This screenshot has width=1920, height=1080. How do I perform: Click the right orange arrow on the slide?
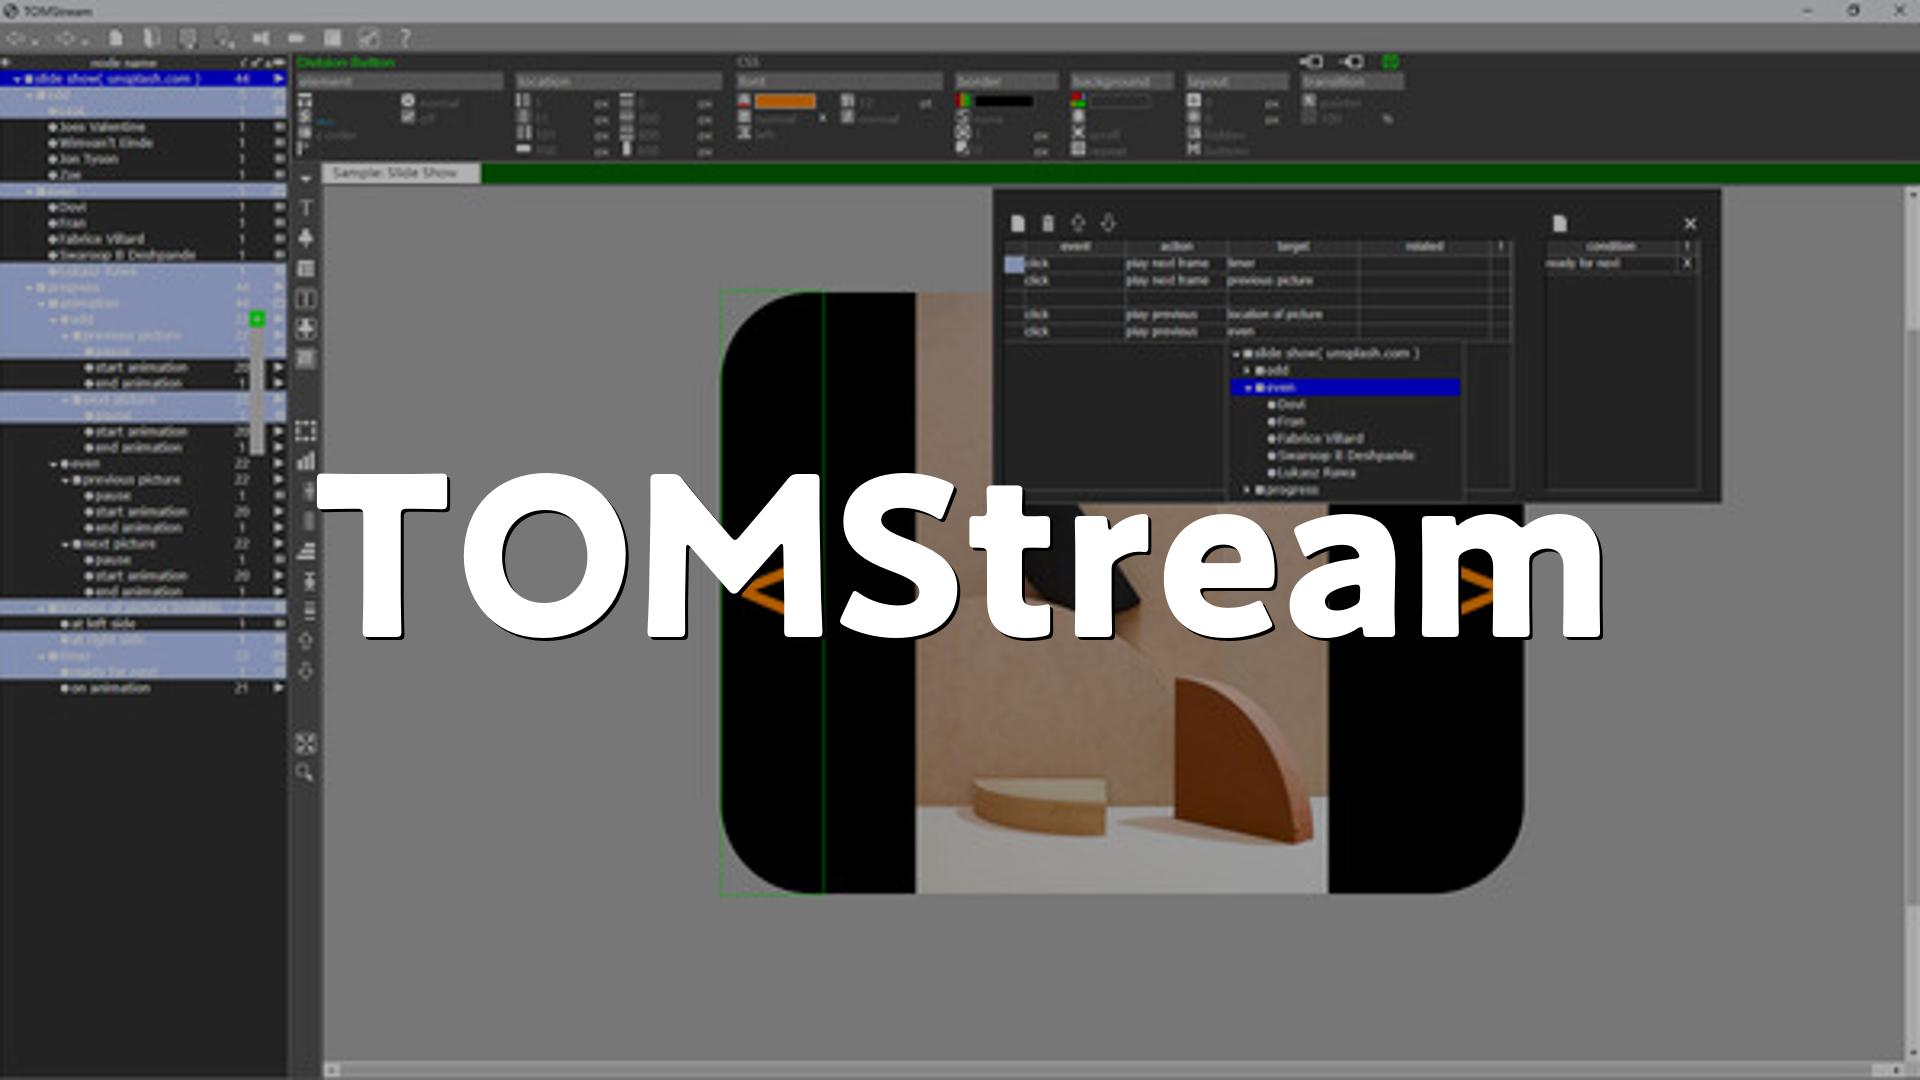[1476, 591]
